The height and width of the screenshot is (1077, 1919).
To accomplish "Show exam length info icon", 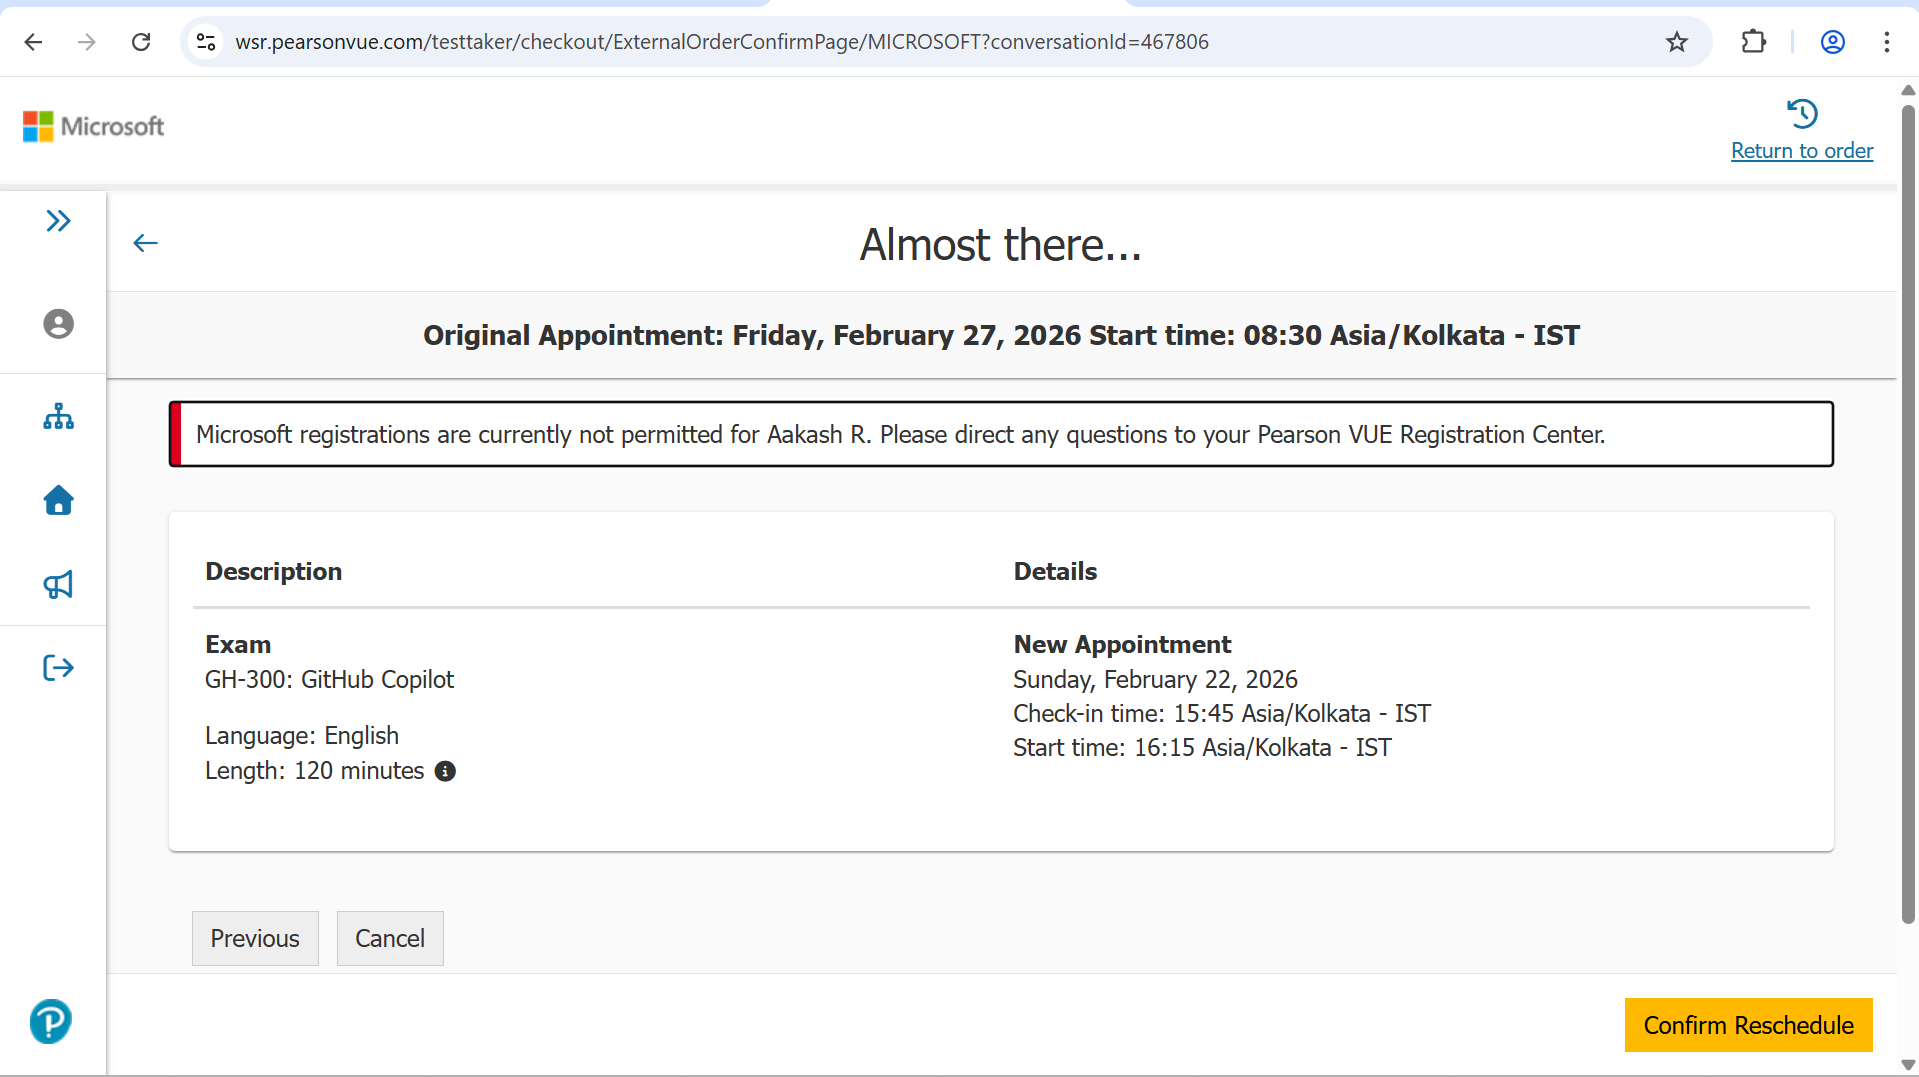I will point(445,771).
